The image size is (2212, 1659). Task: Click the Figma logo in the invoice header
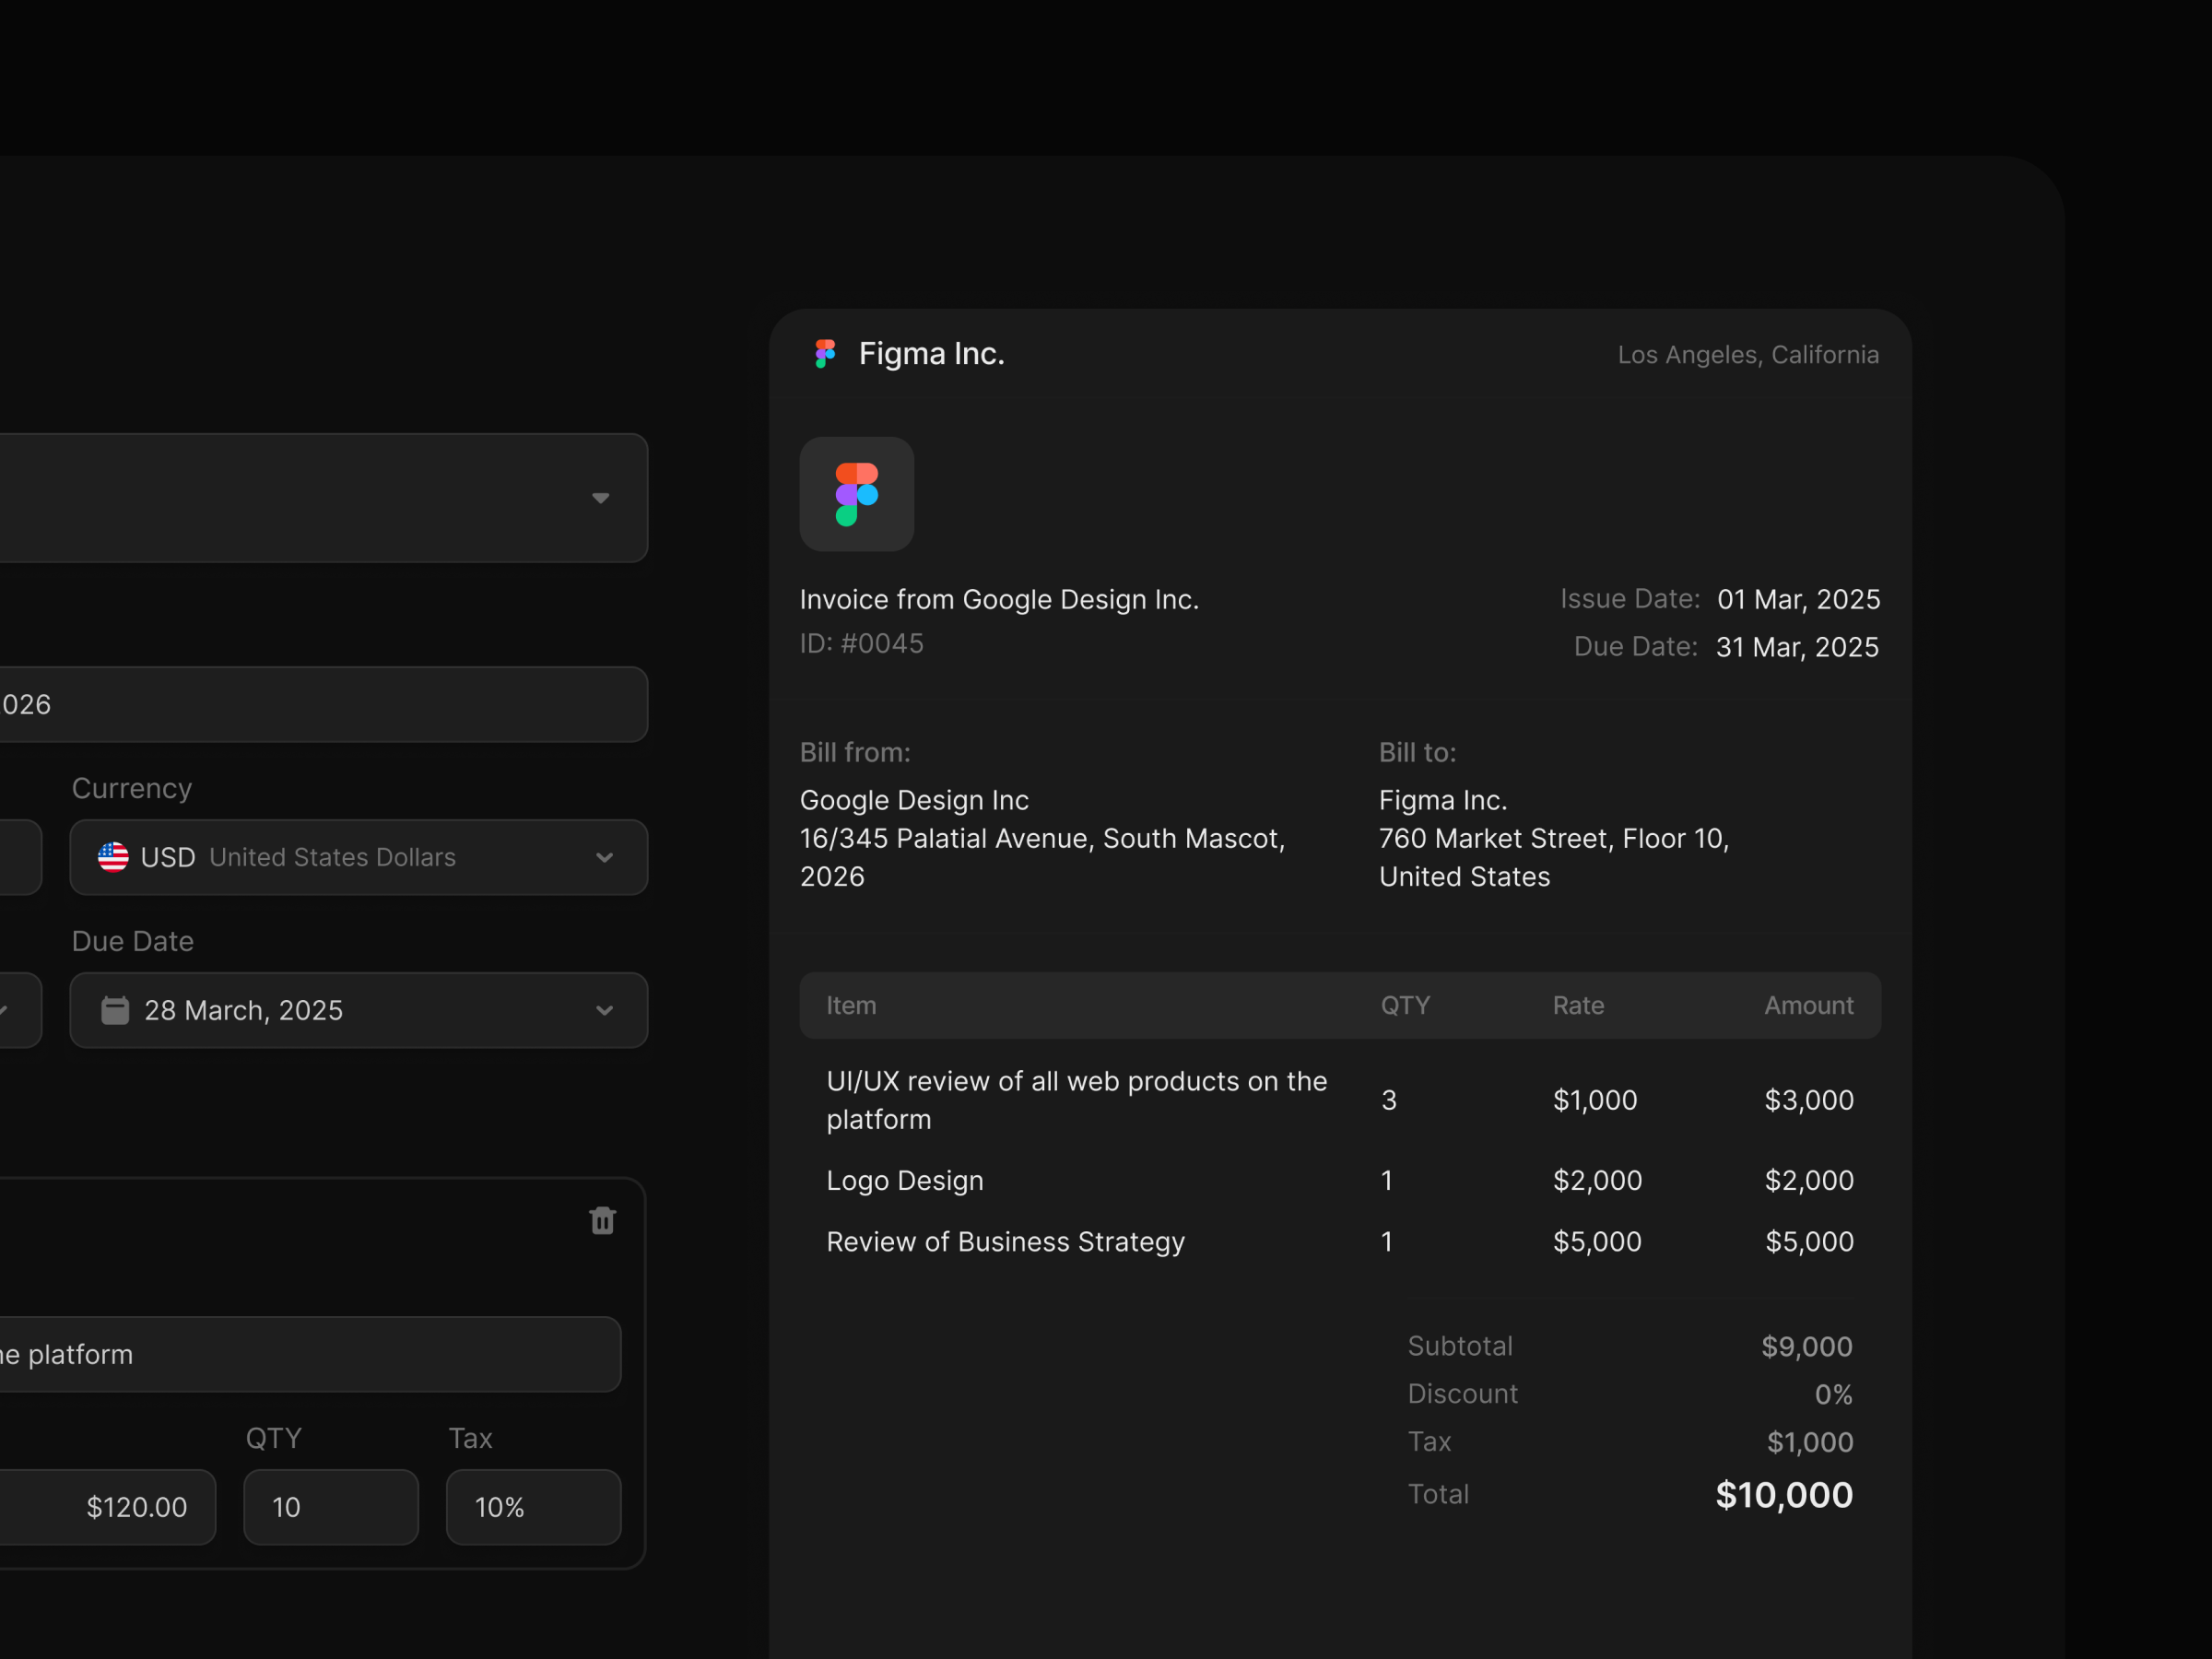click(824, 353)
